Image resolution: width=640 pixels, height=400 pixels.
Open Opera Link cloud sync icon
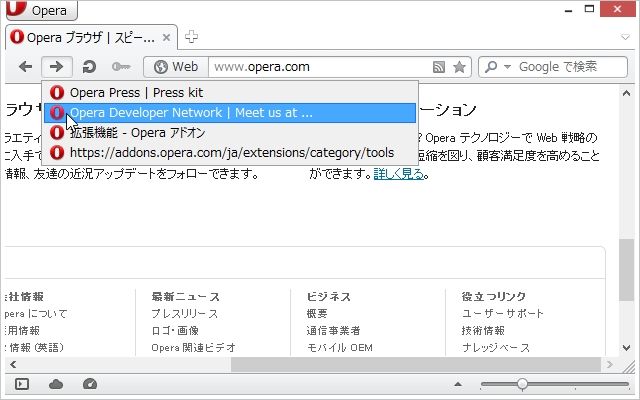(x=56, y=384)
